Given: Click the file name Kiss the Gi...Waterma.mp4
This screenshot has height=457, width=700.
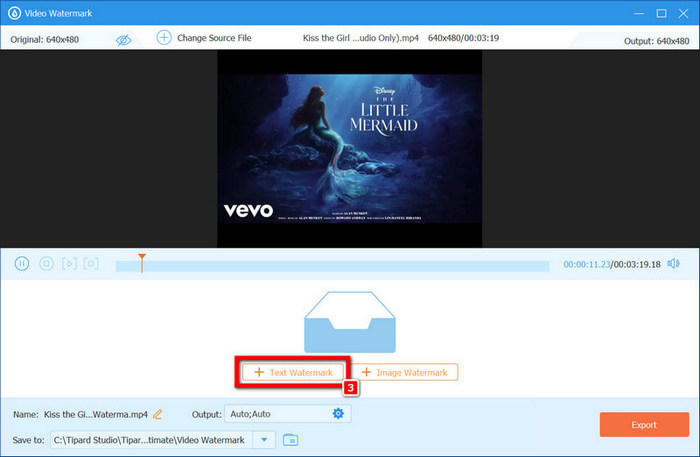Looking at the screenshot, I should pyautogui.click(x=96, y=415).
